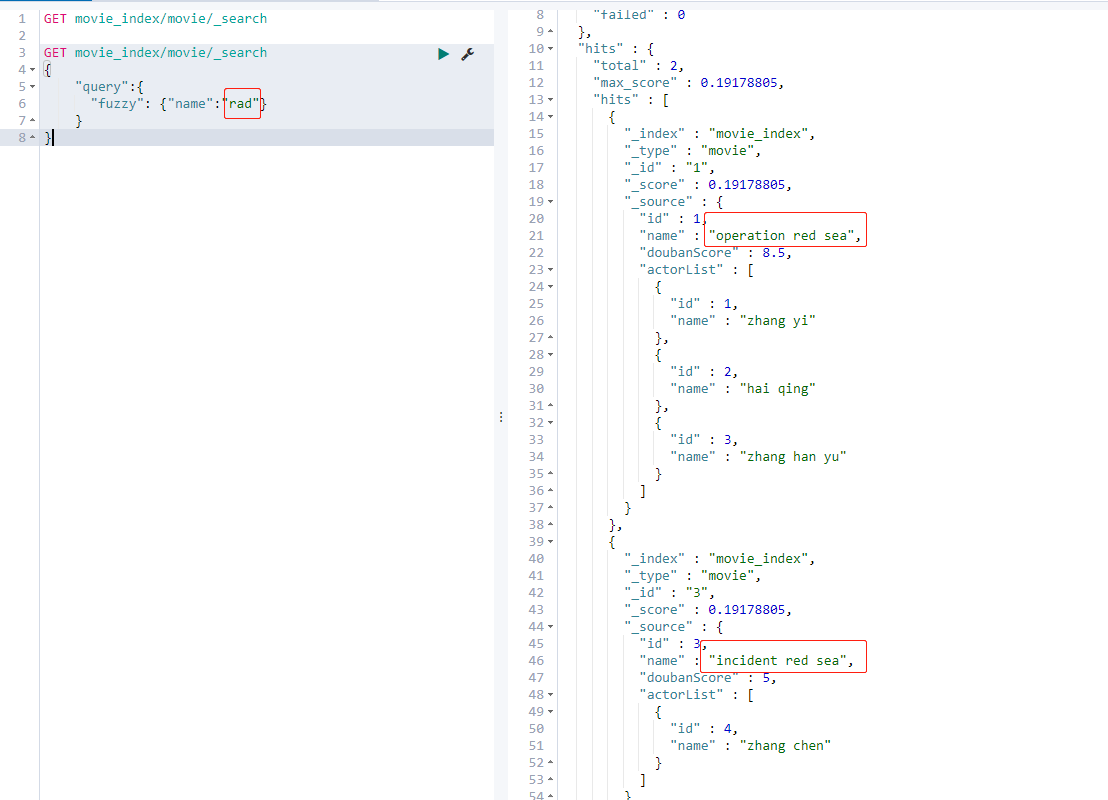1108x800 pixels.
Task: Collapse "_source" block at line 44
Action: pos(550,627)
